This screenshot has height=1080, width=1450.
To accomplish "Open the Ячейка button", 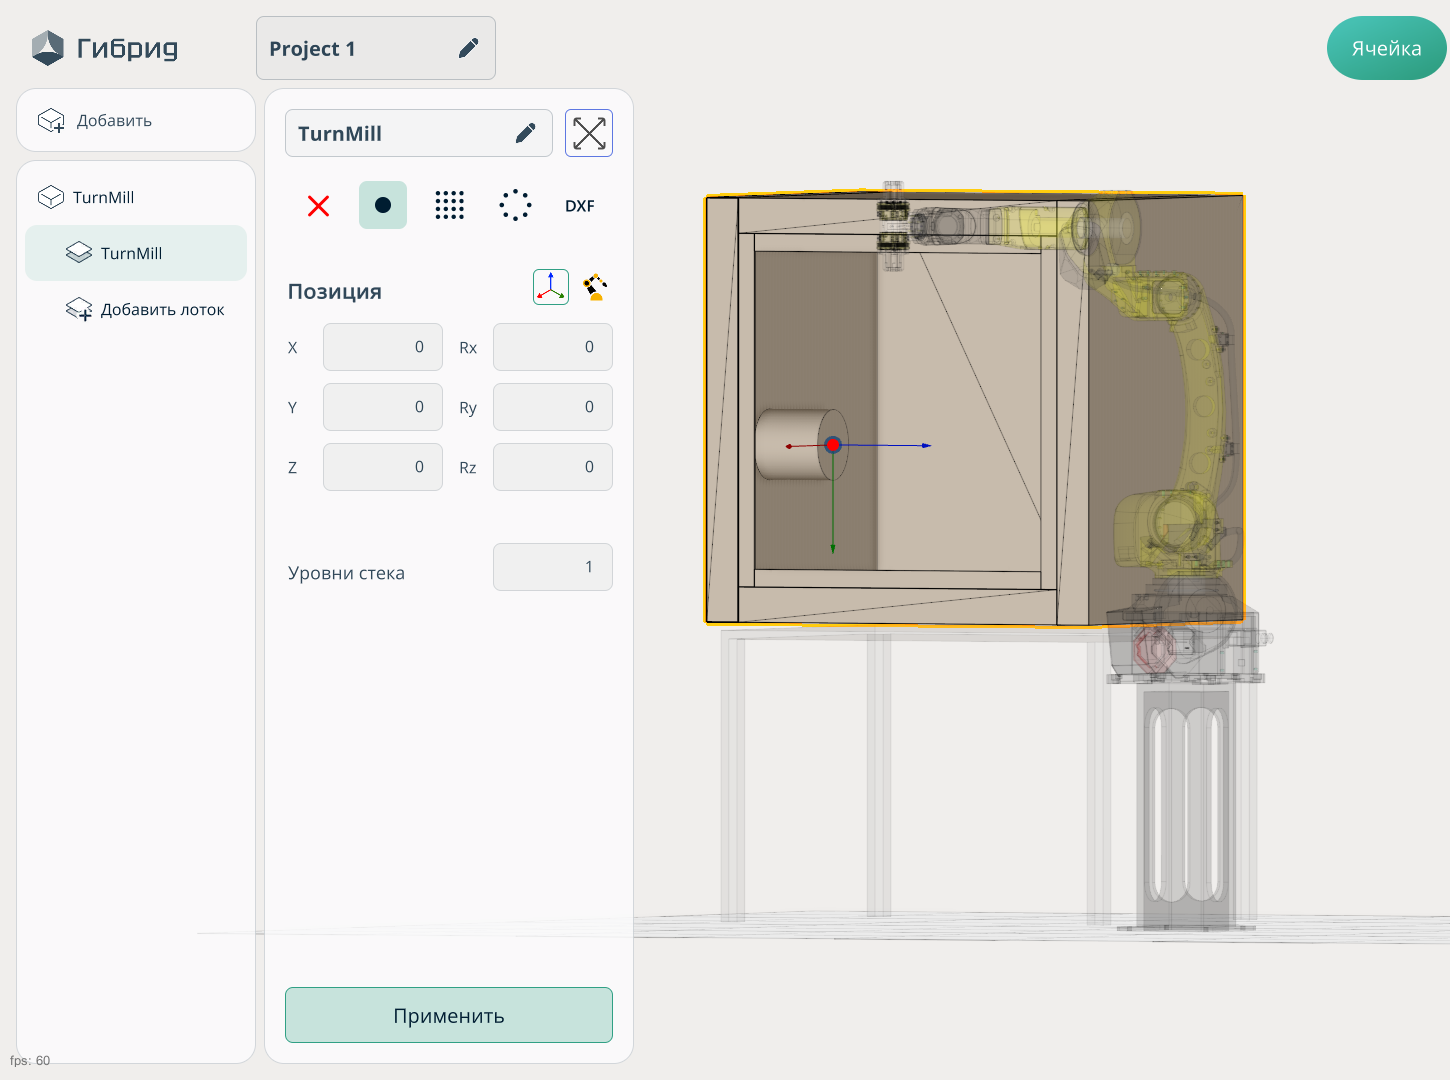I will pyautogui.click(x=1386, y=48).
